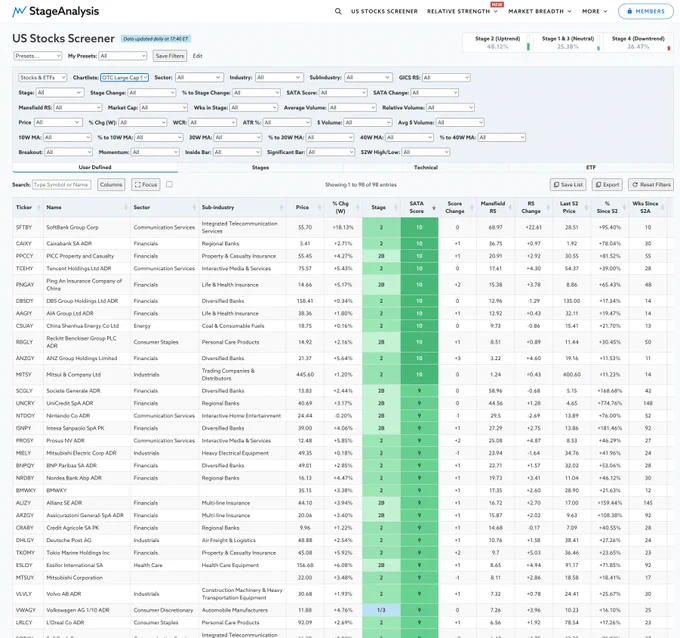Open the Breakout filter dropdown
This screenshot has height=638, width=680.
69,152
